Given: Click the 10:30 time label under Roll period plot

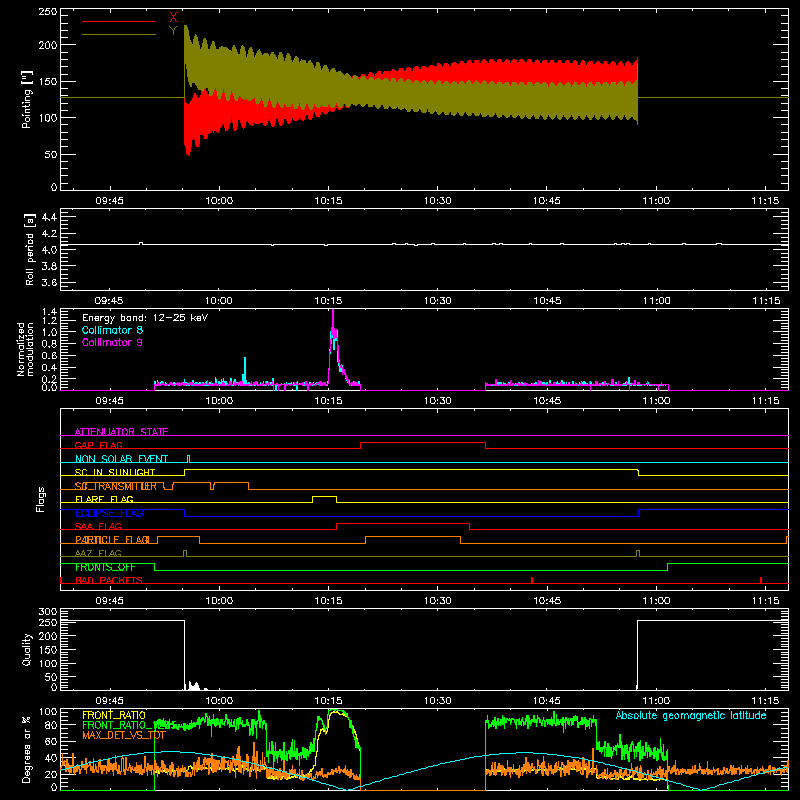Looking at the screenshot, I should coord(437,301).
